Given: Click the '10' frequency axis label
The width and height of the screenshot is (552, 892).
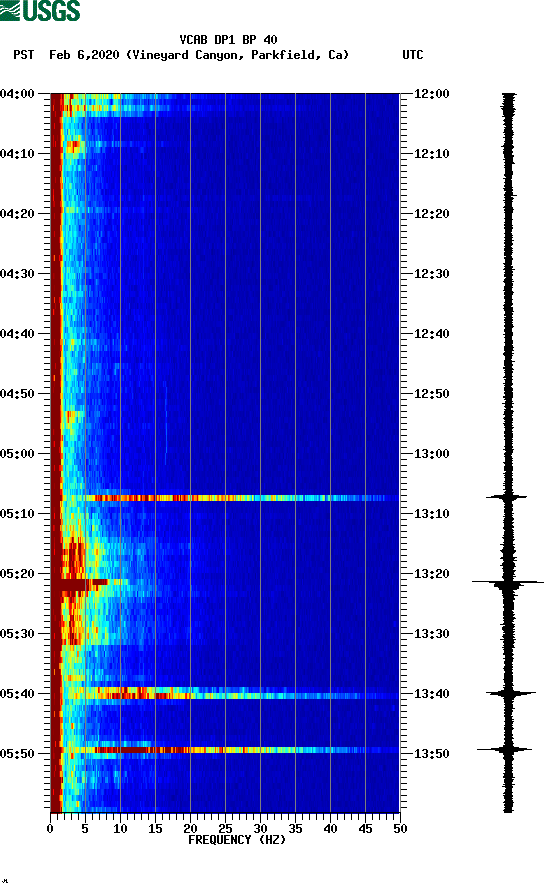Looking at the screenshot, I should click(120, 829).
